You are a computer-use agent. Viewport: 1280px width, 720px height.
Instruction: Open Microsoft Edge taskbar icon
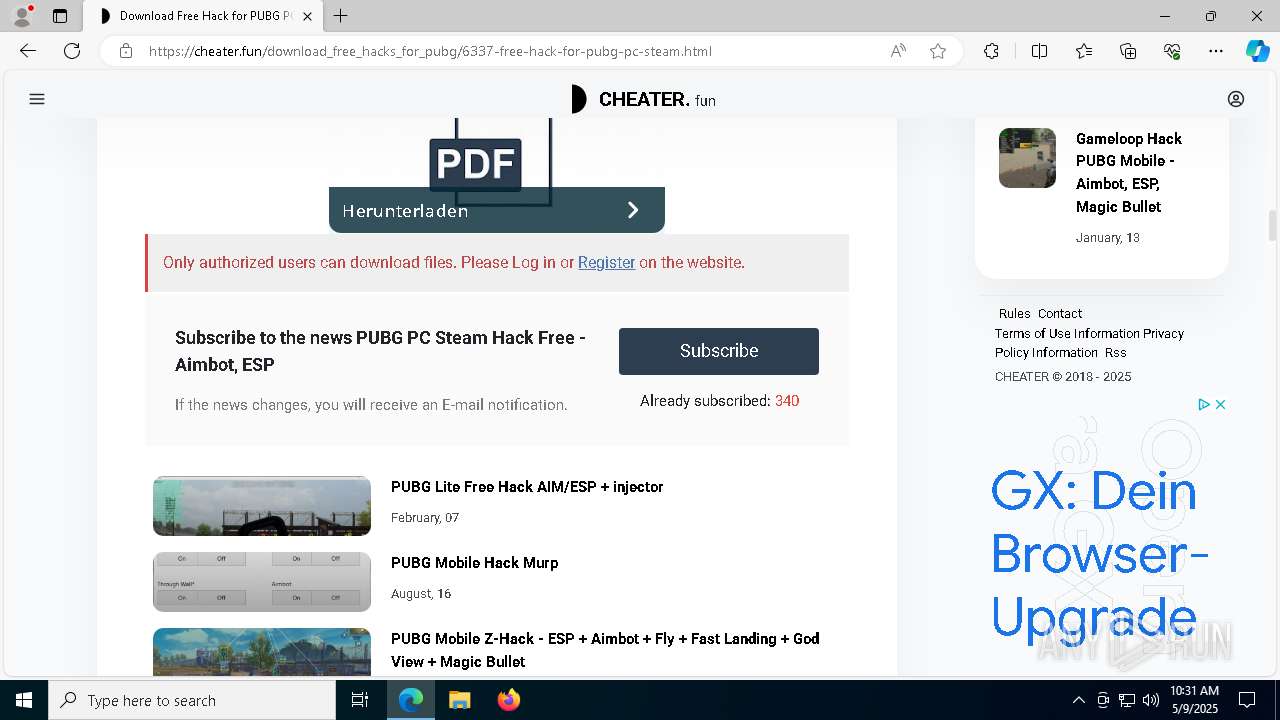[411, 700]
